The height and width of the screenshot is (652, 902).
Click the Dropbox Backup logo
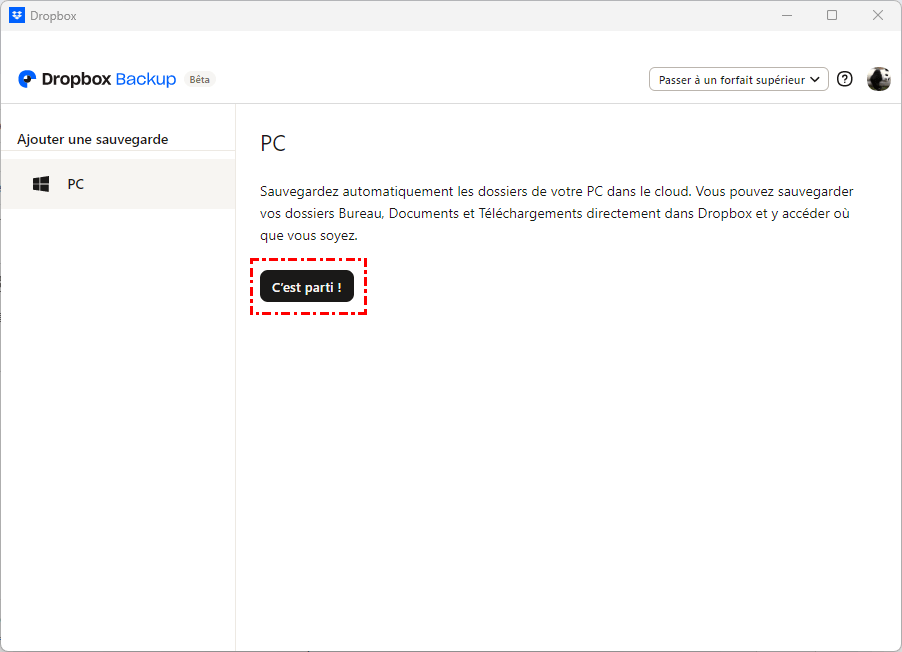[x=97, y=79]
